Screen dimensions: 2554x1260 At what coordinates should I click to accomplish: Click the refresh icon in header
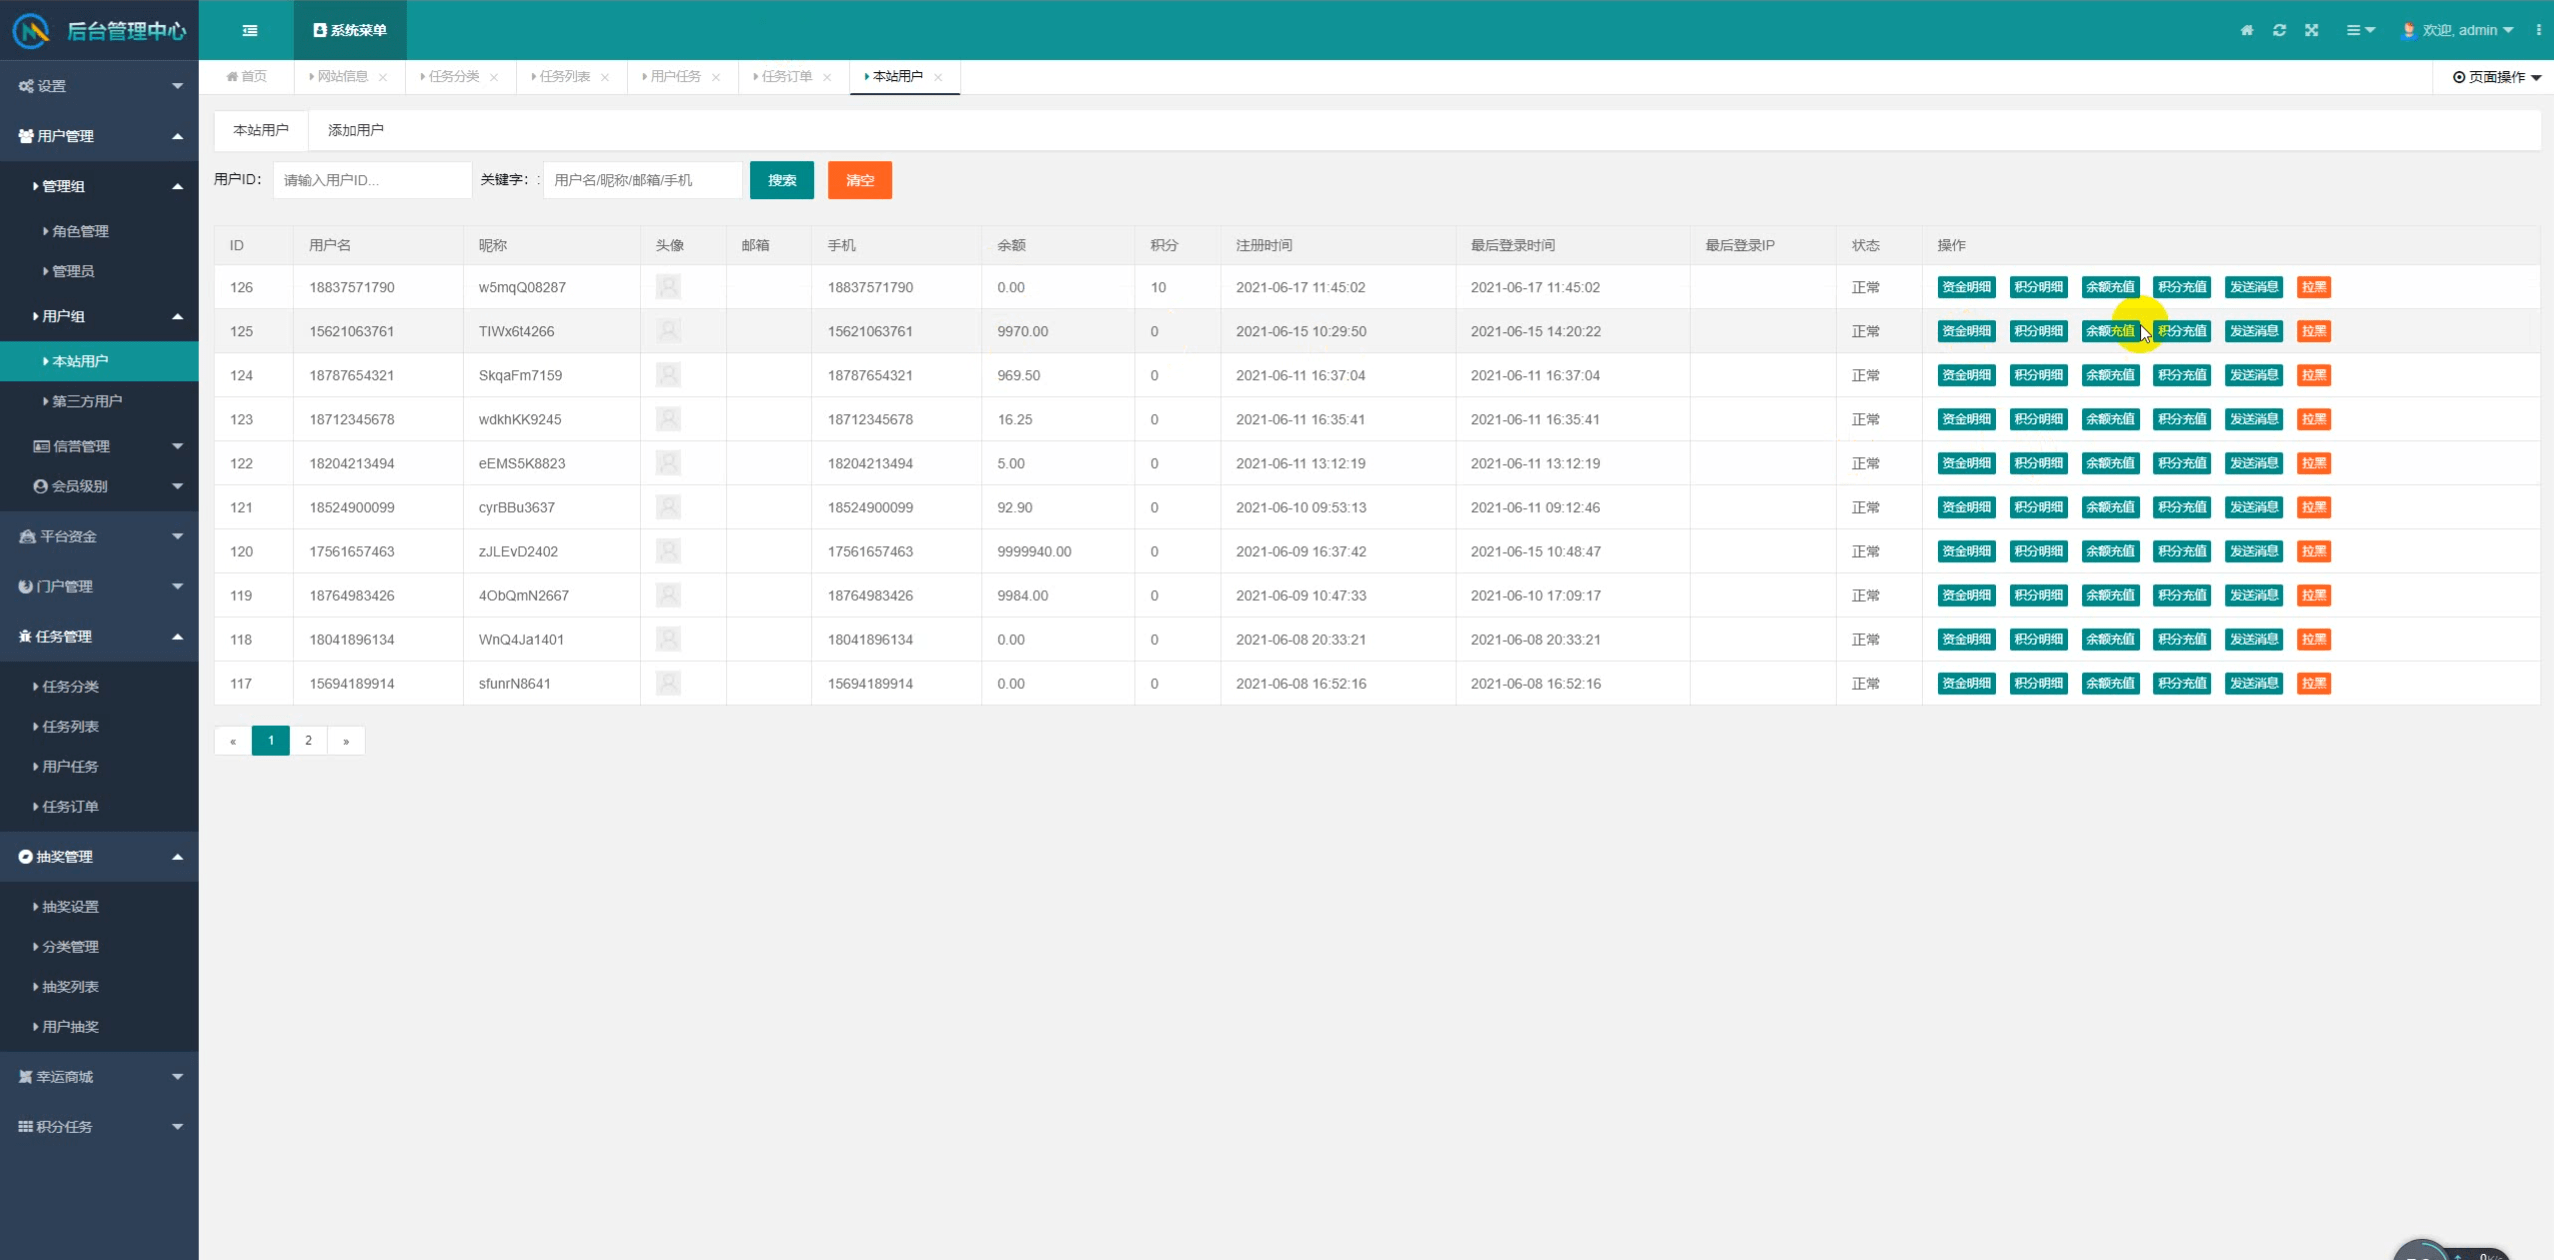point(2279,30)
